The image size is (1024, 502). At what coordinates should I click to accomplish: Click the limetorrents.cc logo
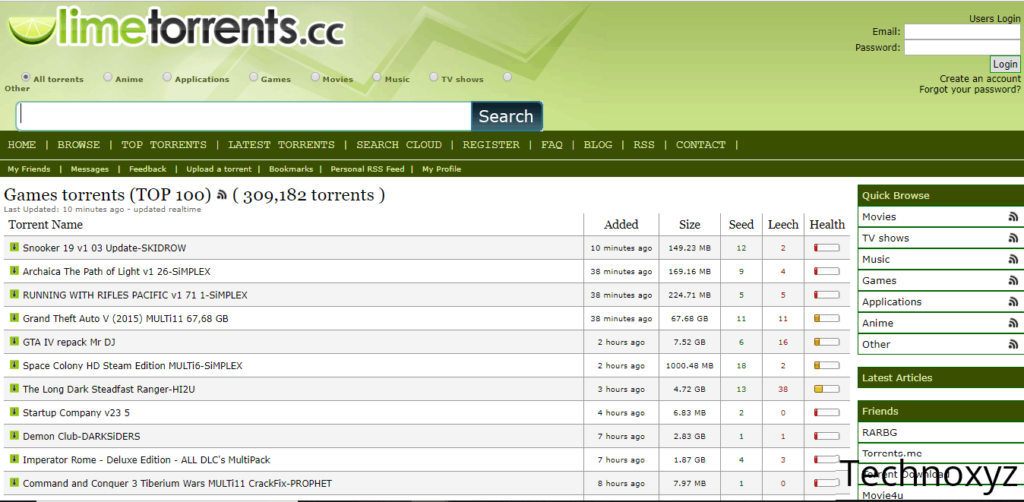(x=175, y=27)
